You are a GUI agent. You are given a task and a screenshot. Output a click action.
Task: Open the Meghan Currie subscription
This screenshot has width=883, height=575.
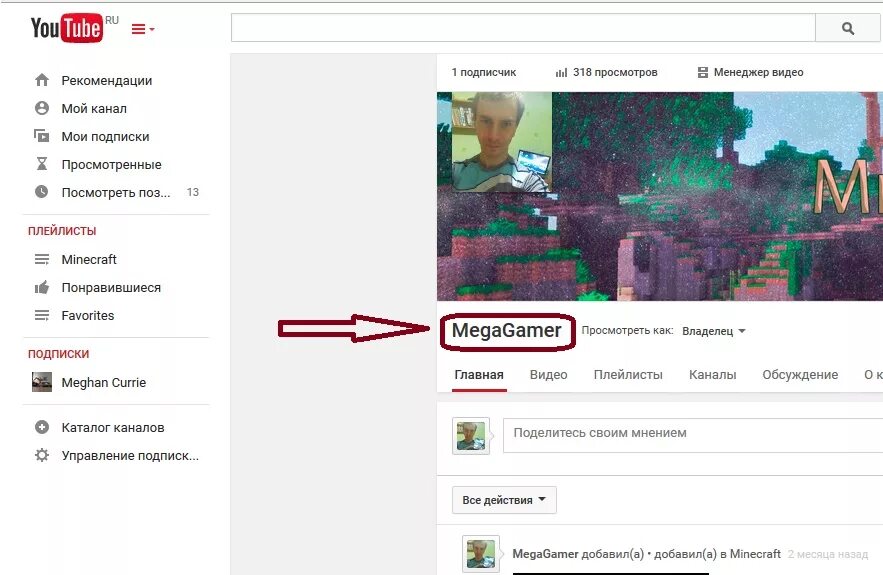pyautogui.click(x=104, y=383)
